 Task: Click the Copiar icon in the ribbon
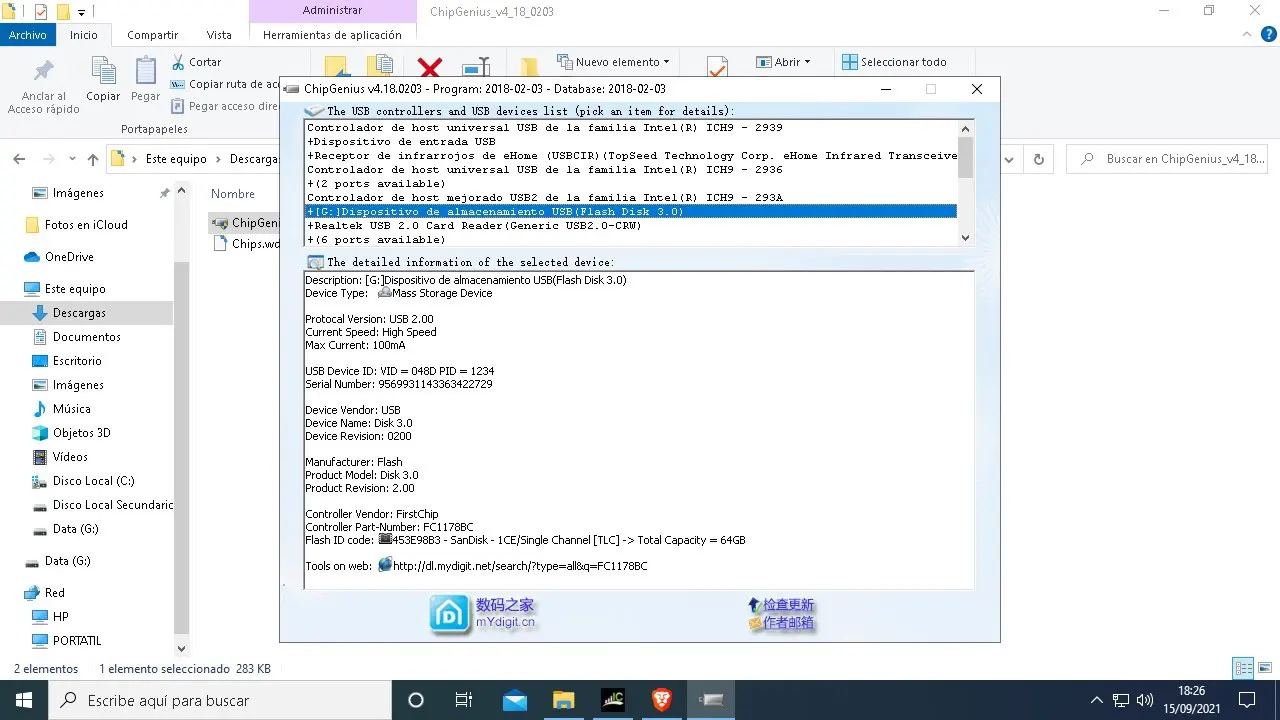click(x=103, y=71)
